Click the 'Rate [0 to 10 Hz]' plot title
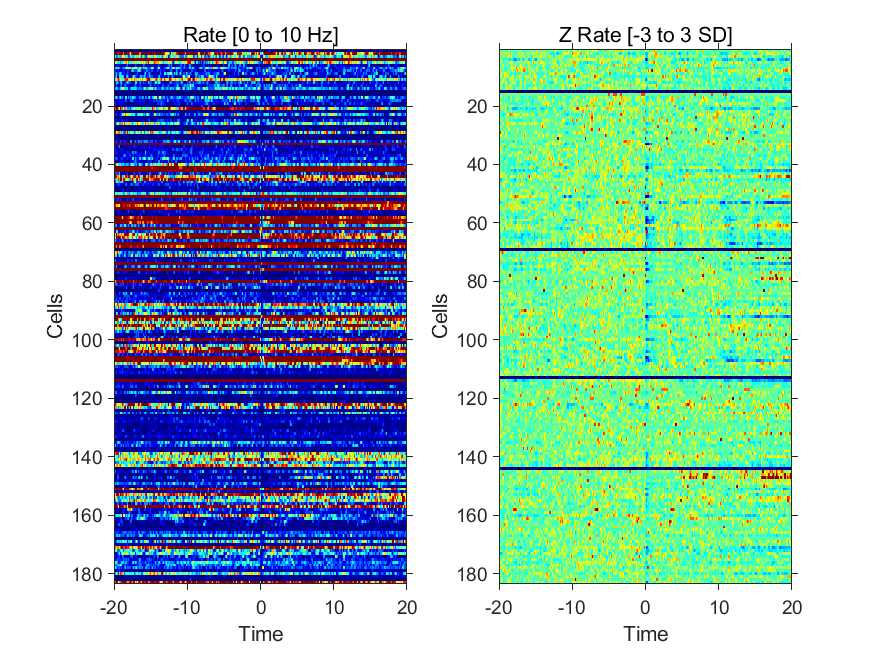Screen dimensions: 875x656 (261, 35)
